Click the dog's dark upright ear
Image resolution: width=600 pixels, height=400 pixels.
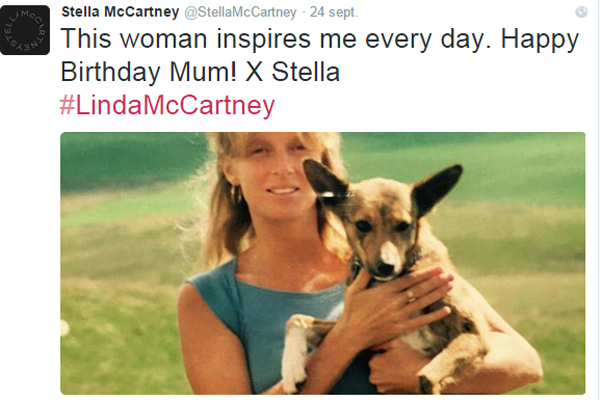click(438, 188)
